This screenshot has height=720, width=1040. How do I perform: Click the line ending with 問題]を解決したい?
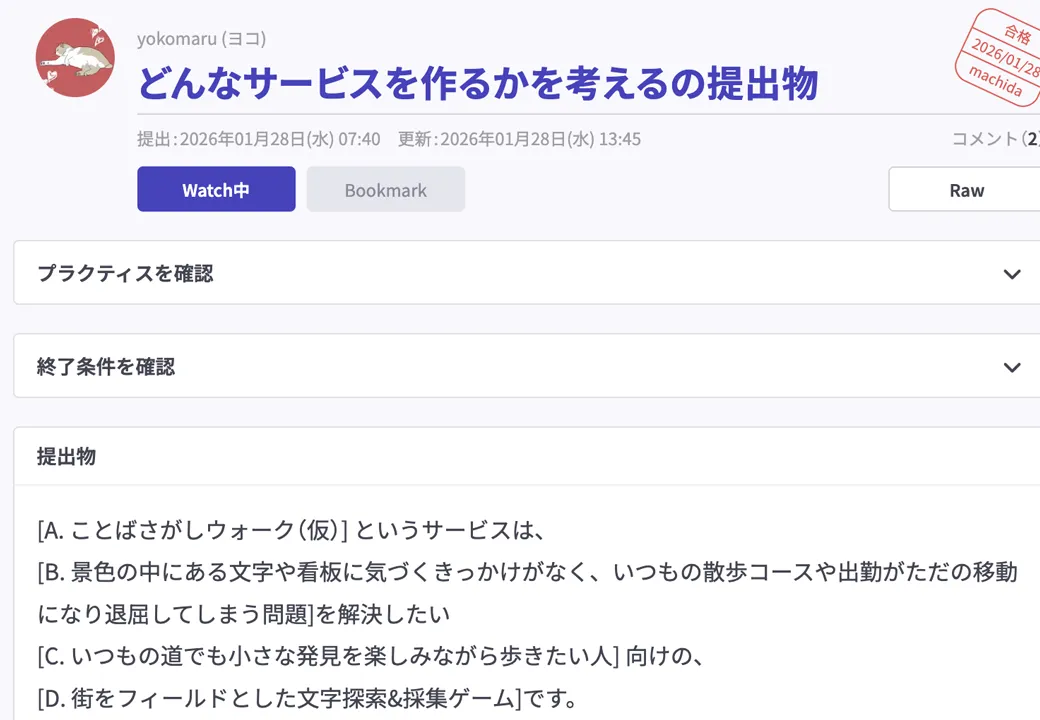[x=243, y=615]
